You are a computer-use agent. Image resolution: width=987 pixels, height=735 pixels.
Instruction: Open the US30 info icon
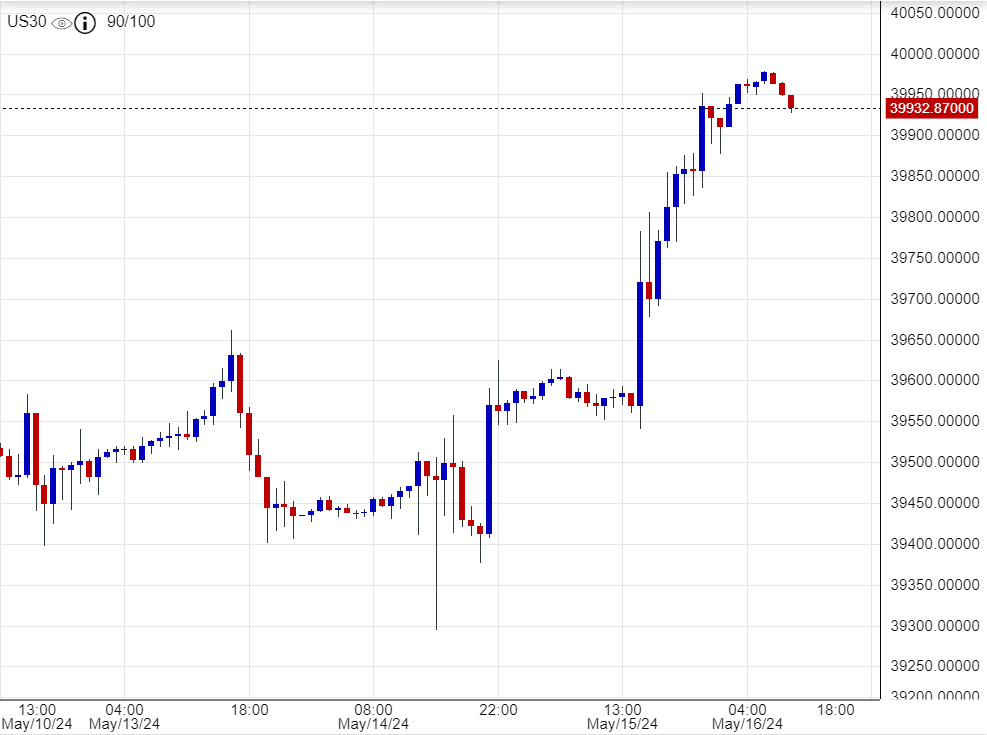point(86,22)
